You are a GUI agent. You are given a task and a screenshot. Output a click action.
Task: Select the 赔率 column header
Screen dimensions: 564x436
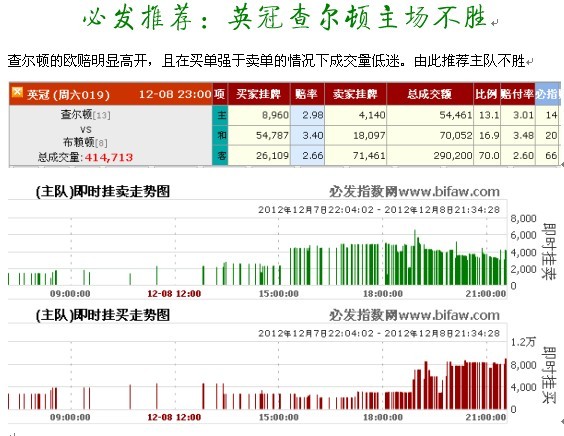coord(307,94)
